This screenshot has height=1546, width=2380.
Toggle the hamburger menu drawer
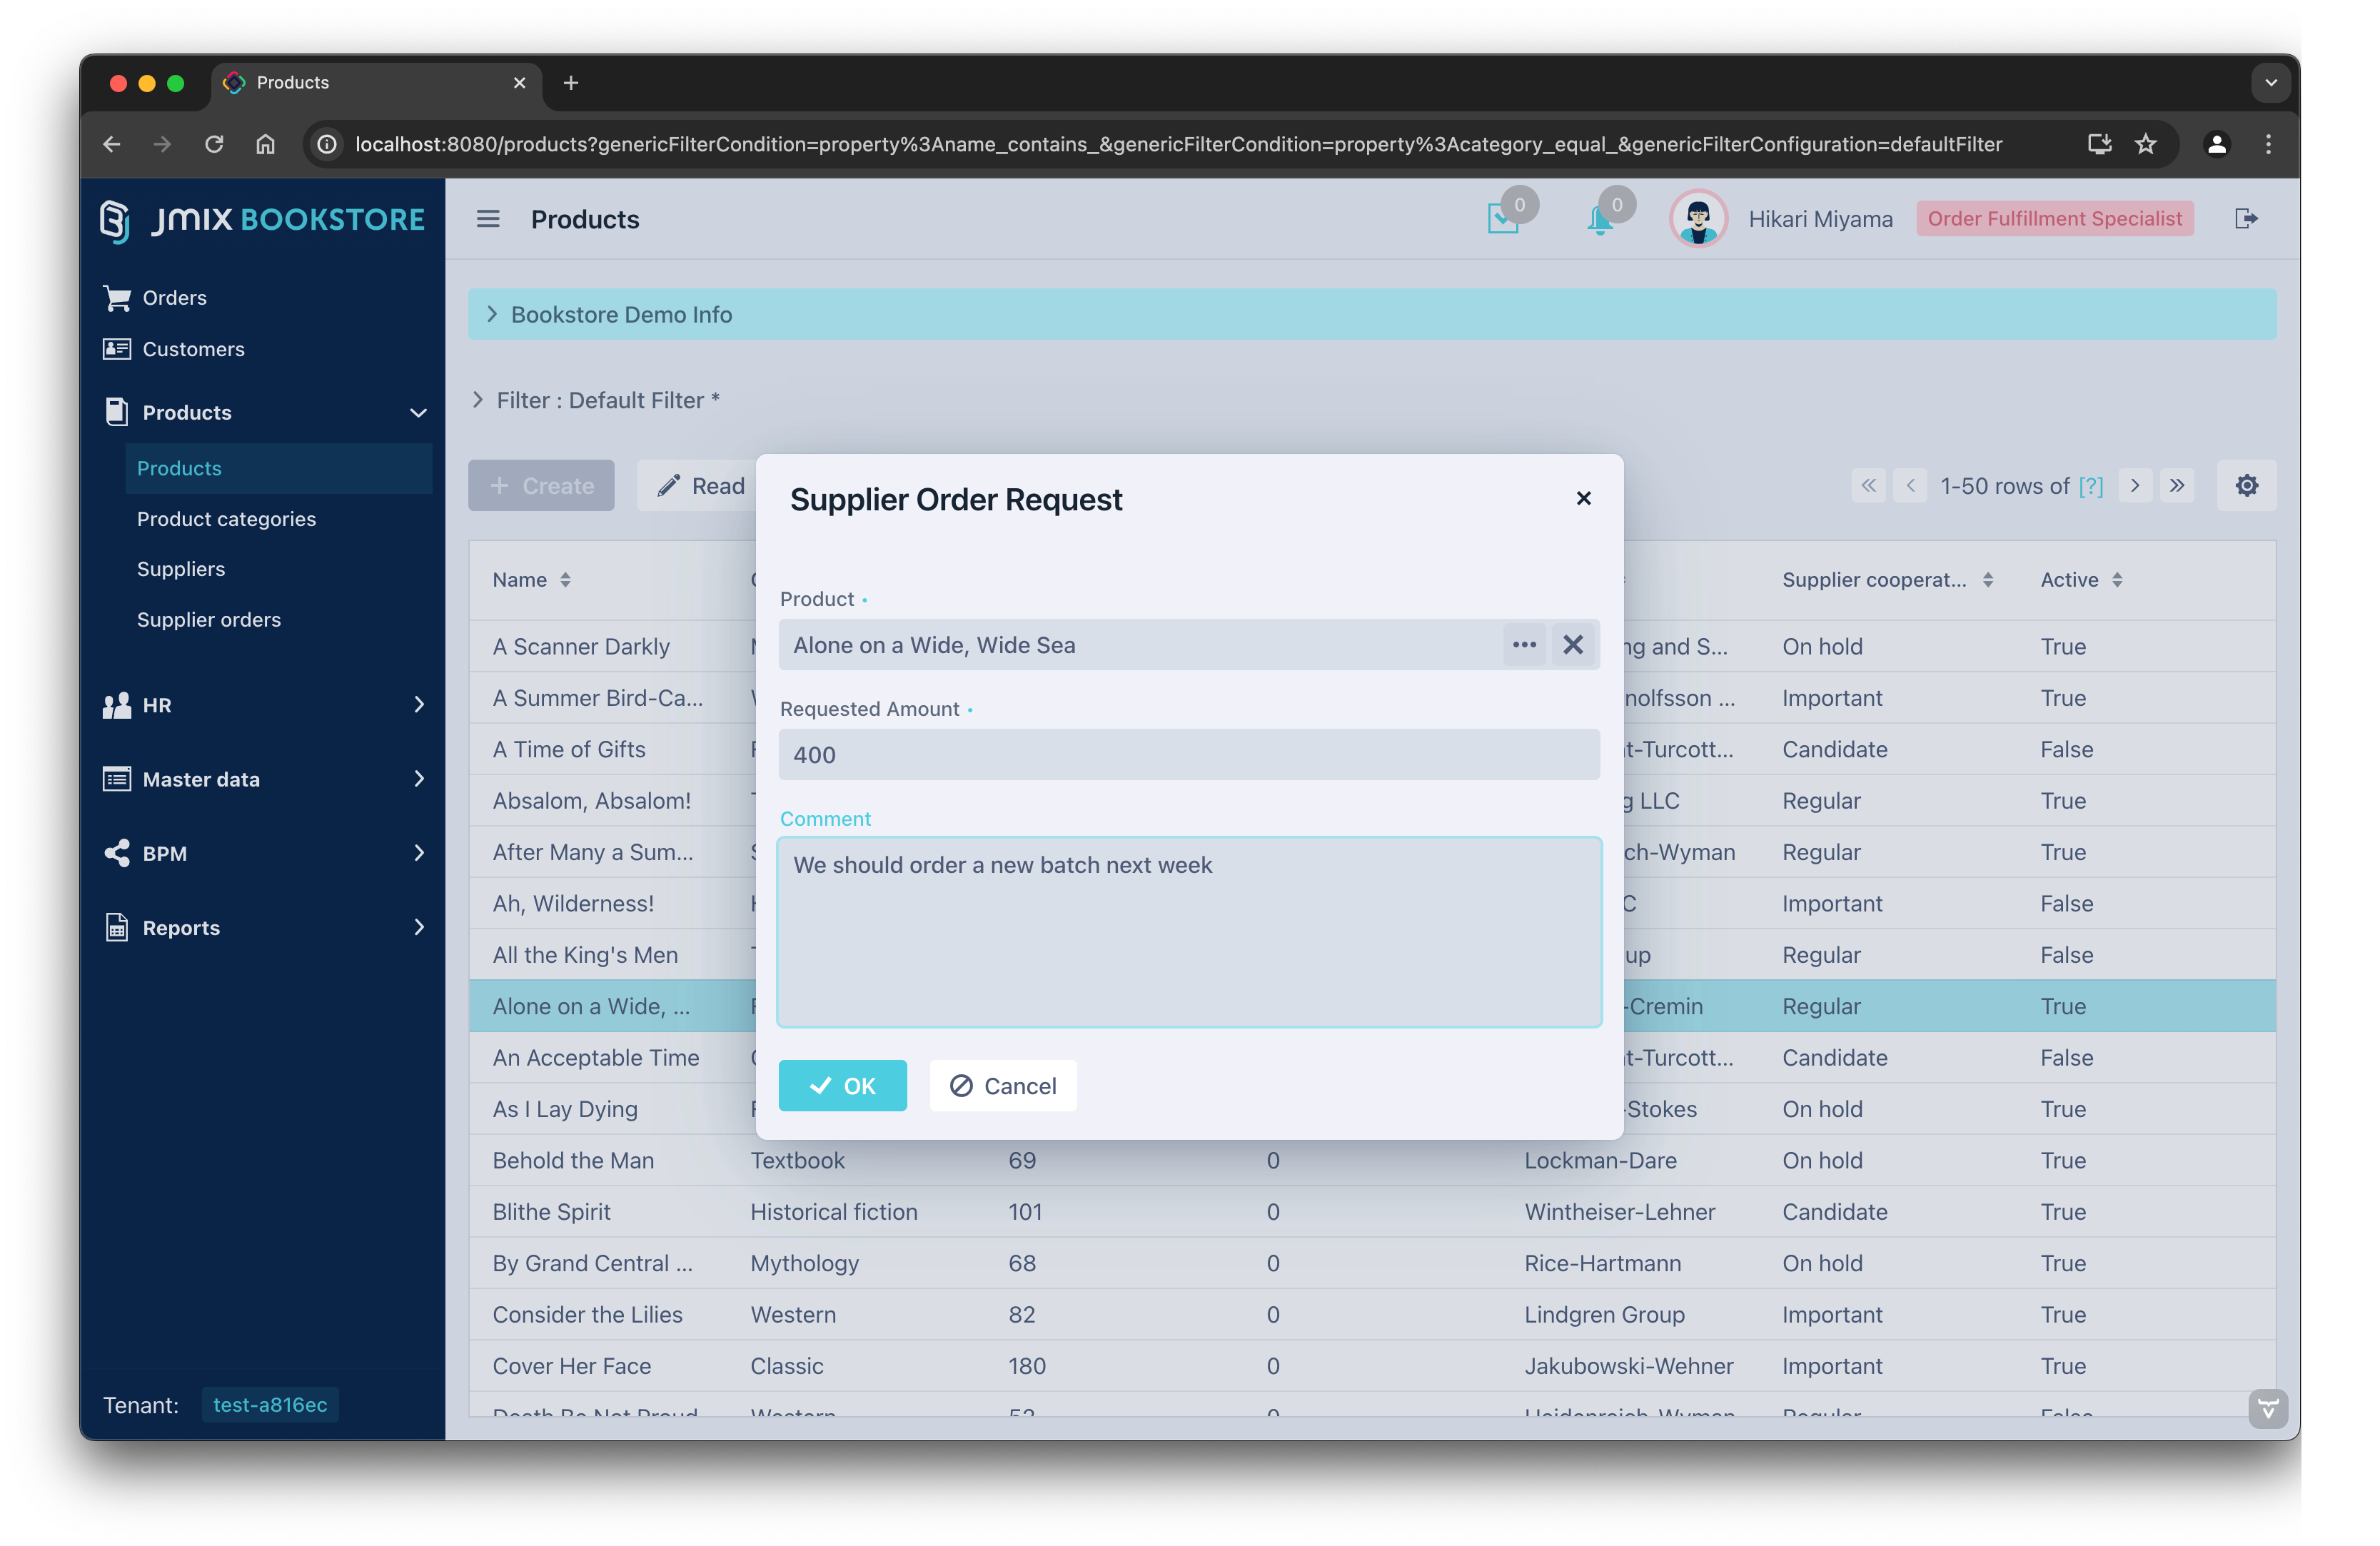[x=488, y=219]
